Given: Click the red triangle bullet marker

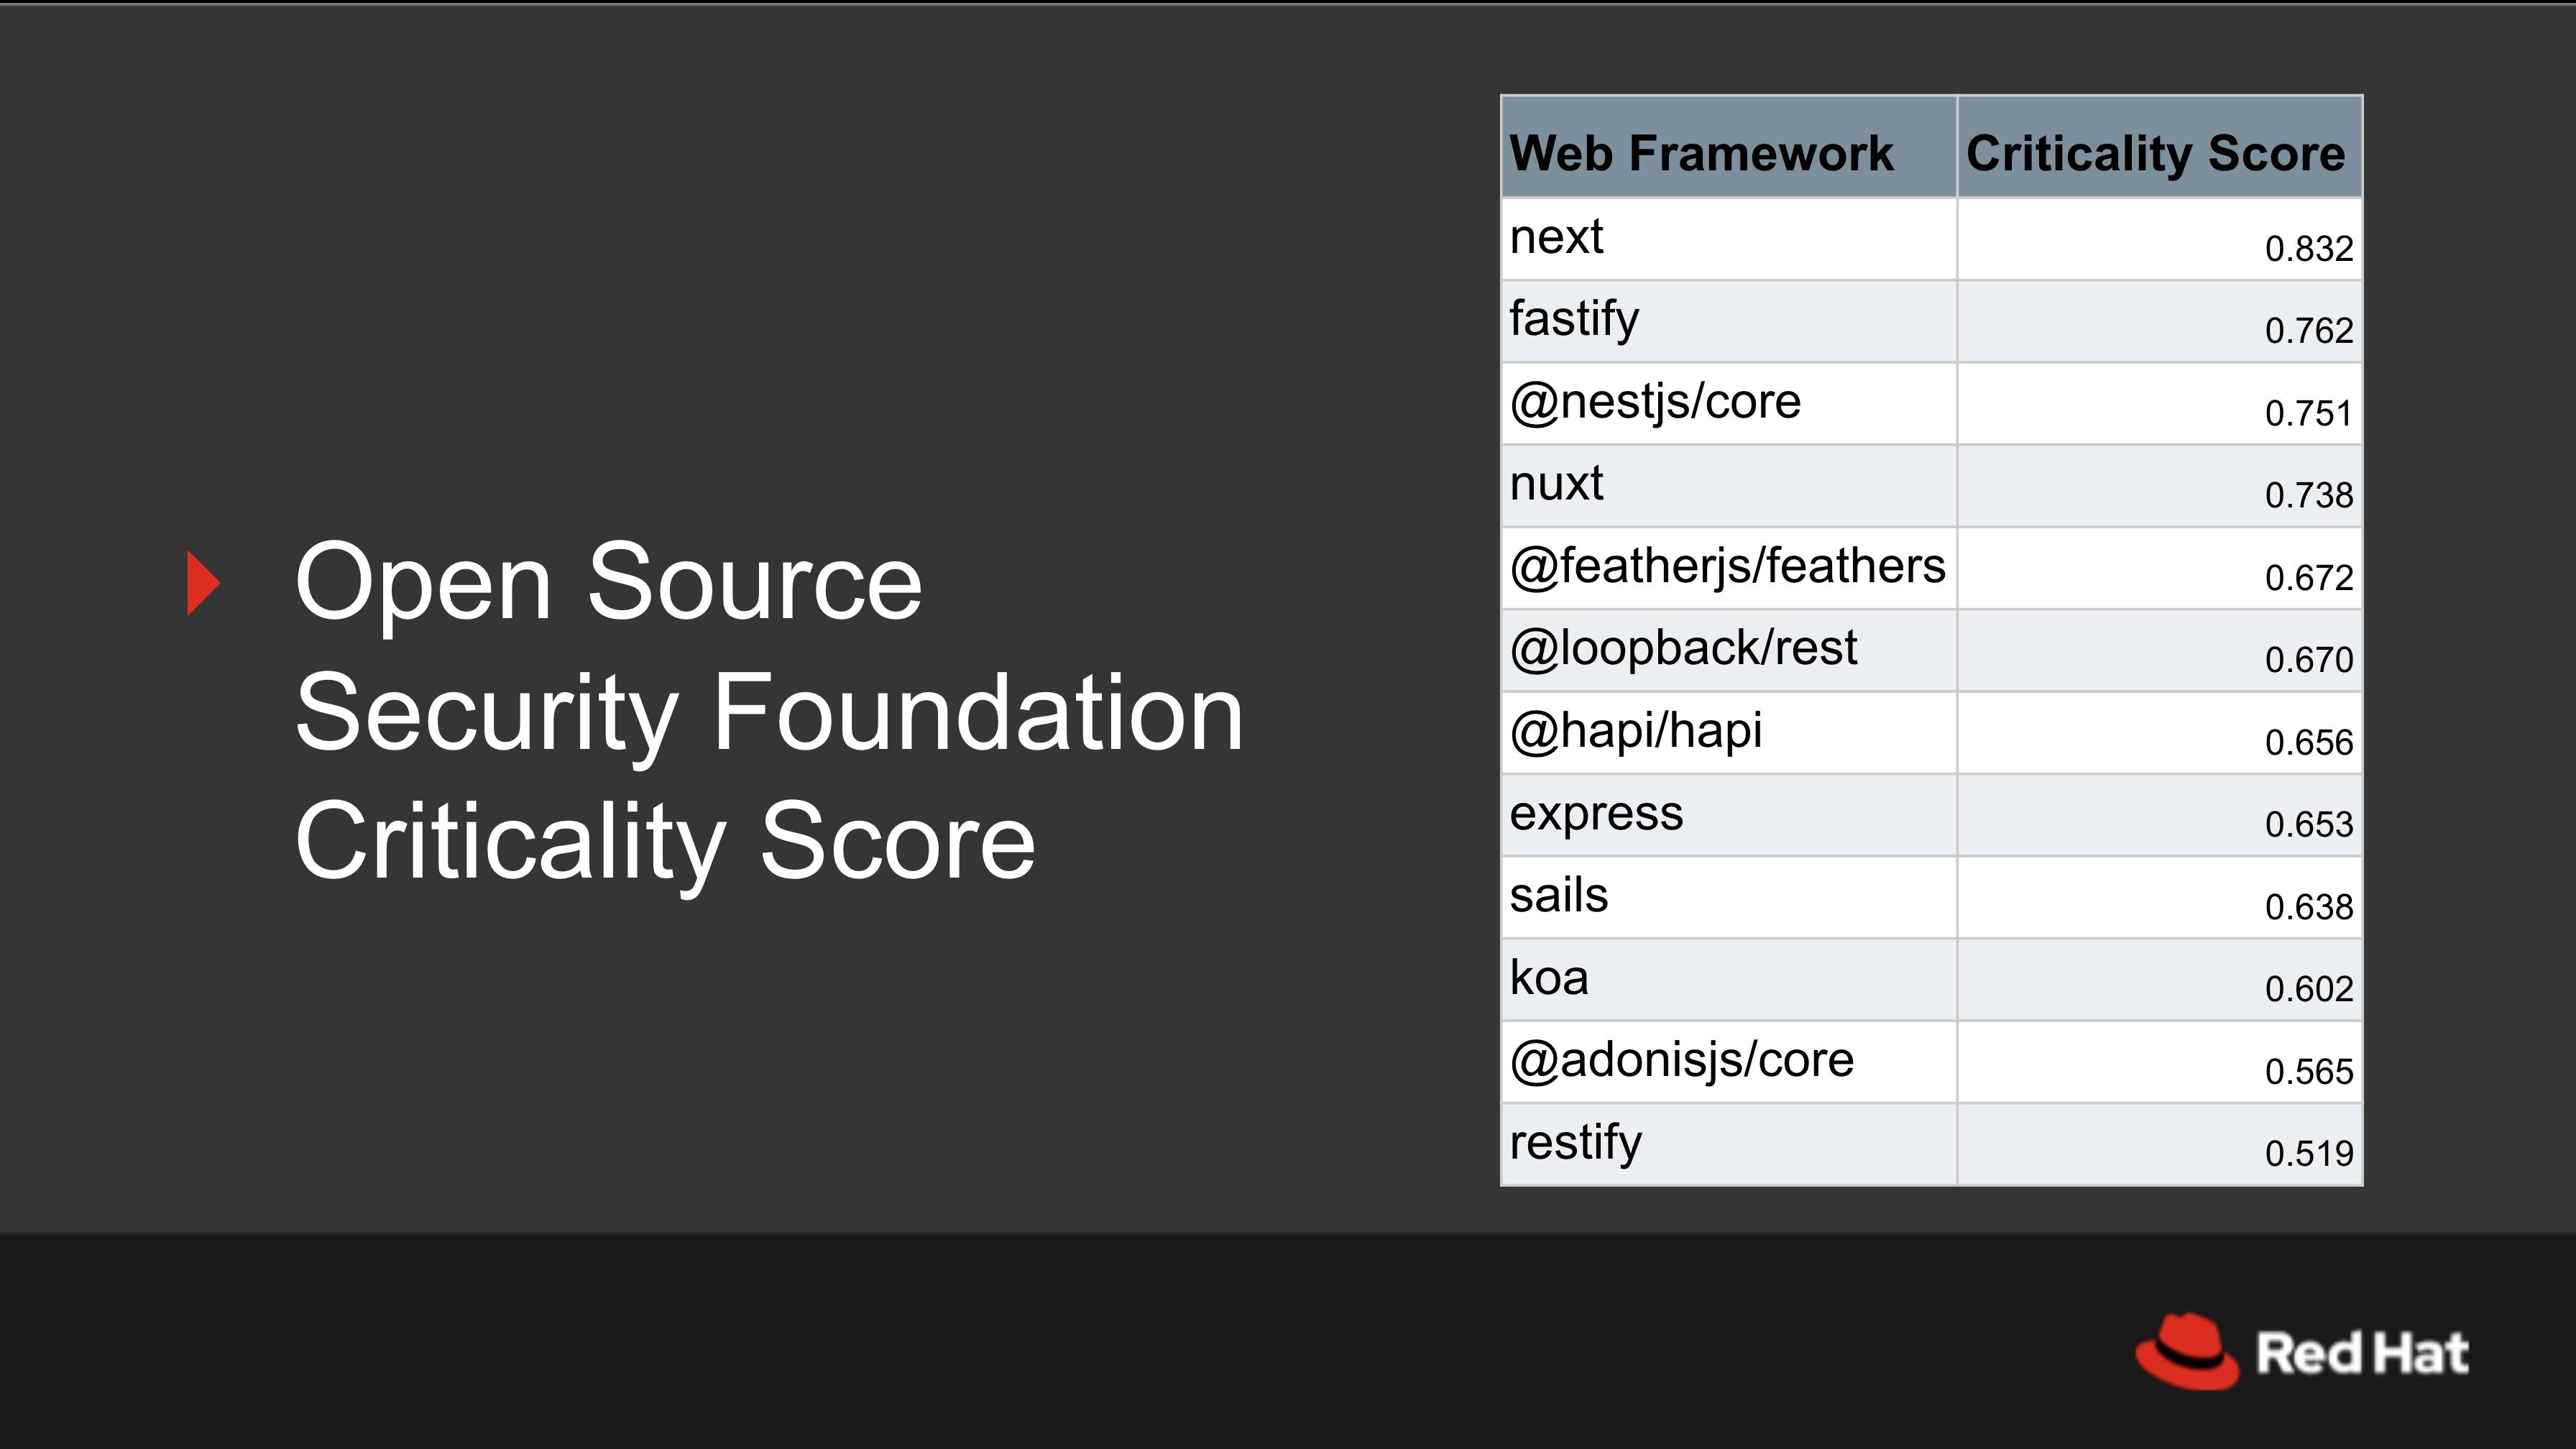Looking at the screenshot, I should 204,583.
